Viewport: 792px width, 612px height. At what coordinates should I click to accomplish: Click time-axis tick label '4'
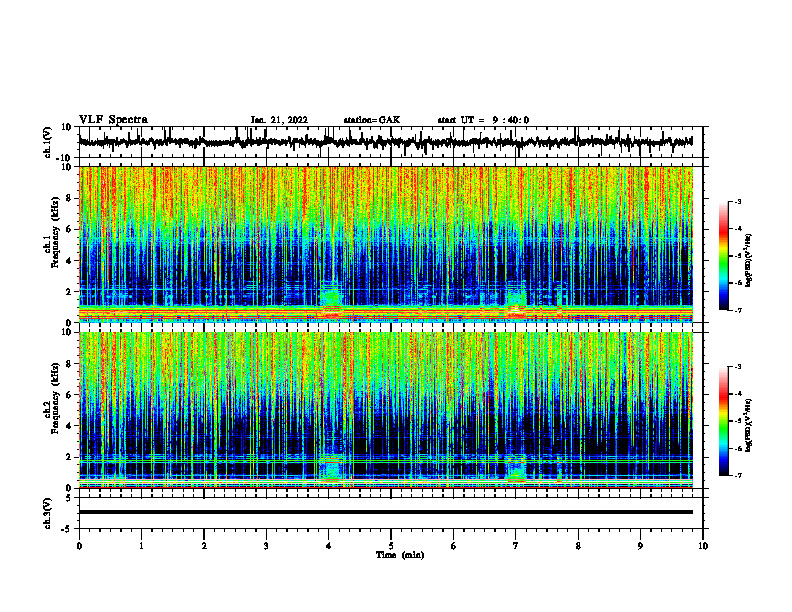(x=329, y=546)
